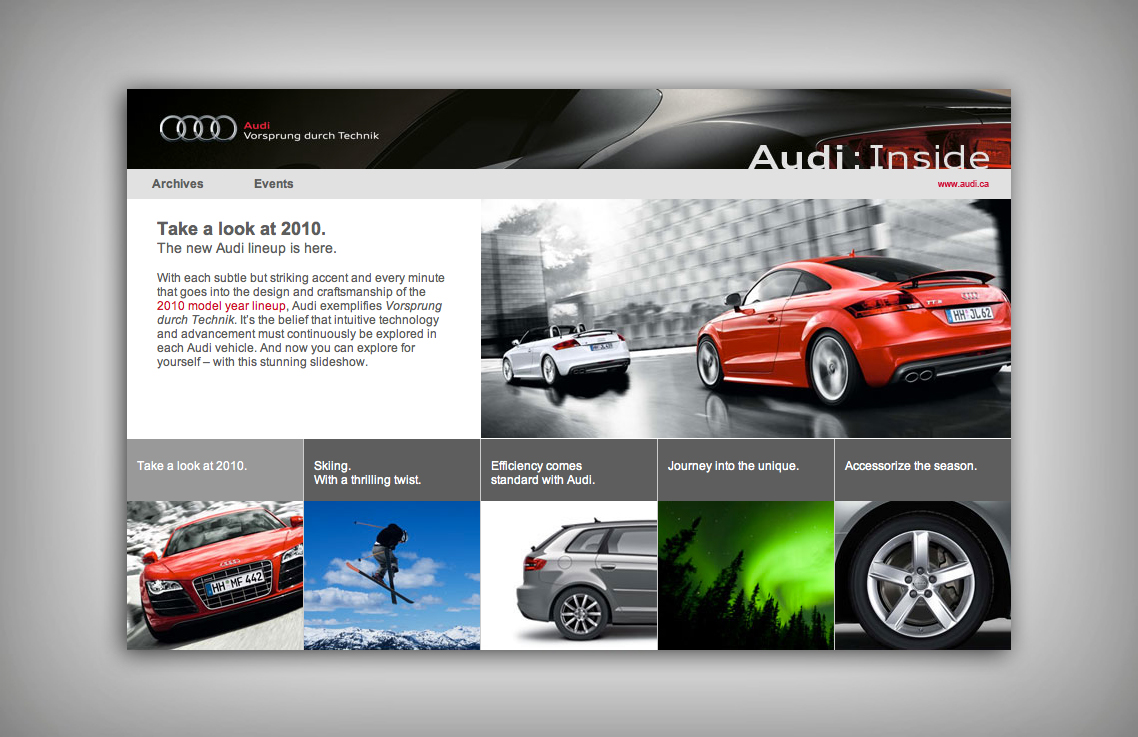This screenshot has width=1138, height=737.
Task: Select the 'Journey into the unique.' tile
Action: tap(746, 470)
